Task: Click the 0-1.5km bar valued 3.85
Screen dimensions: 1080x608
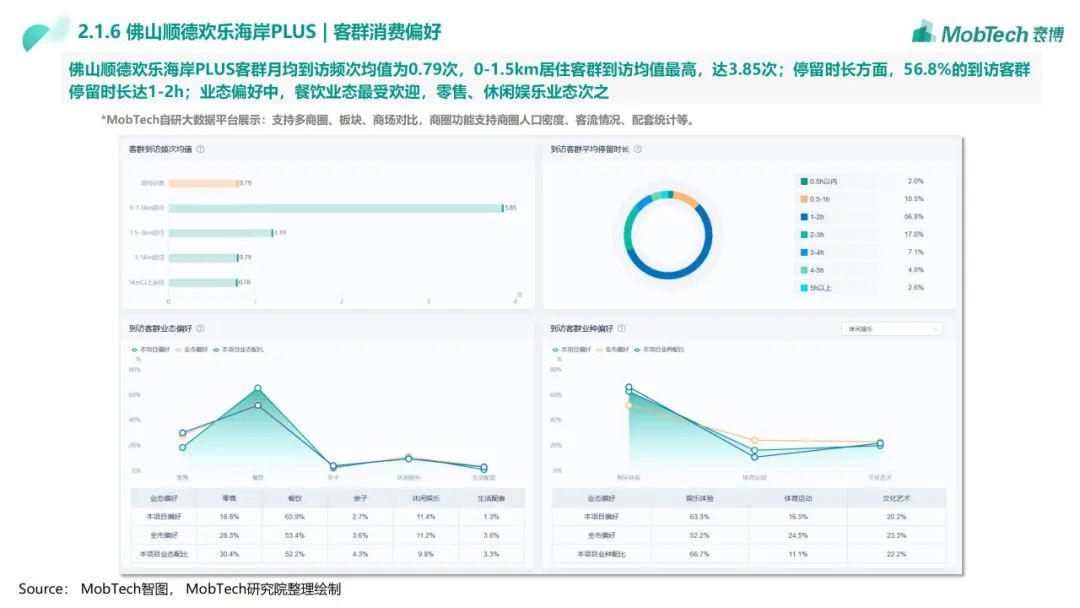Action: point(335,208)
